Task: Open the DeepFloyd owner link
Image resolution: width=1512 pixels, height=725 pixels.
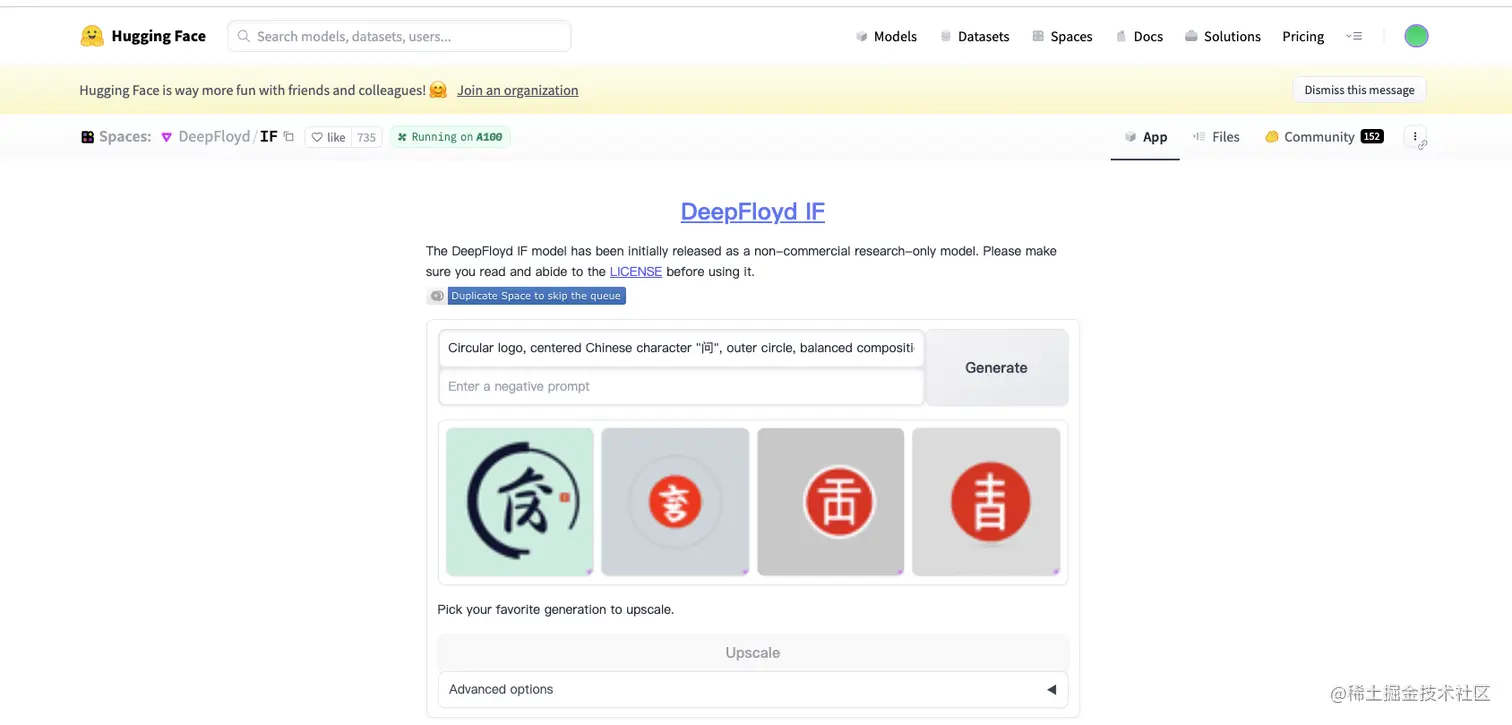Action: tap(214, 137)
